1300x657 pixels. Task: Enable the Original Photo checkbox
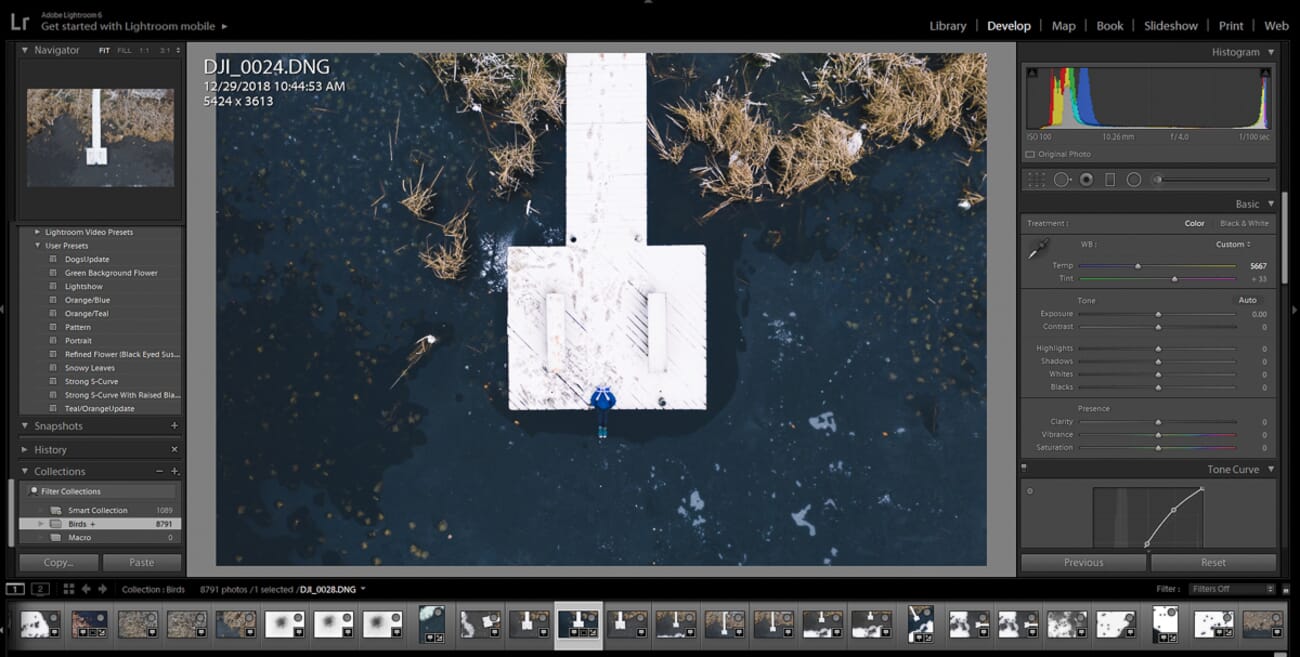point(1030,155)
